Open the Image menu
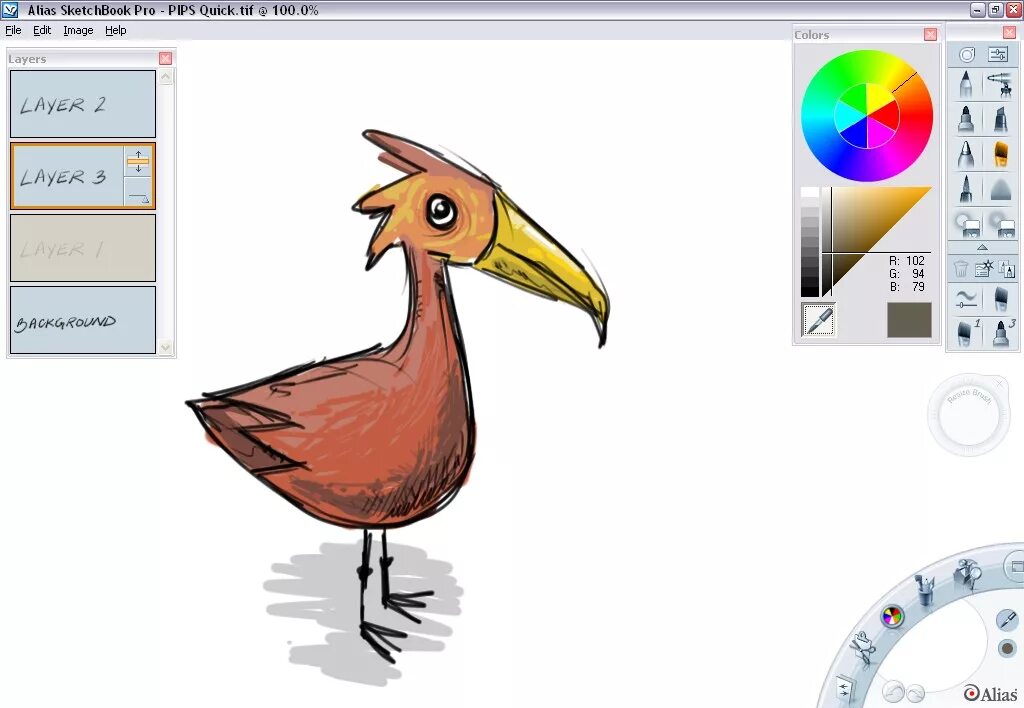Viewport: 1024px width, 708px height. pos(78,30)
